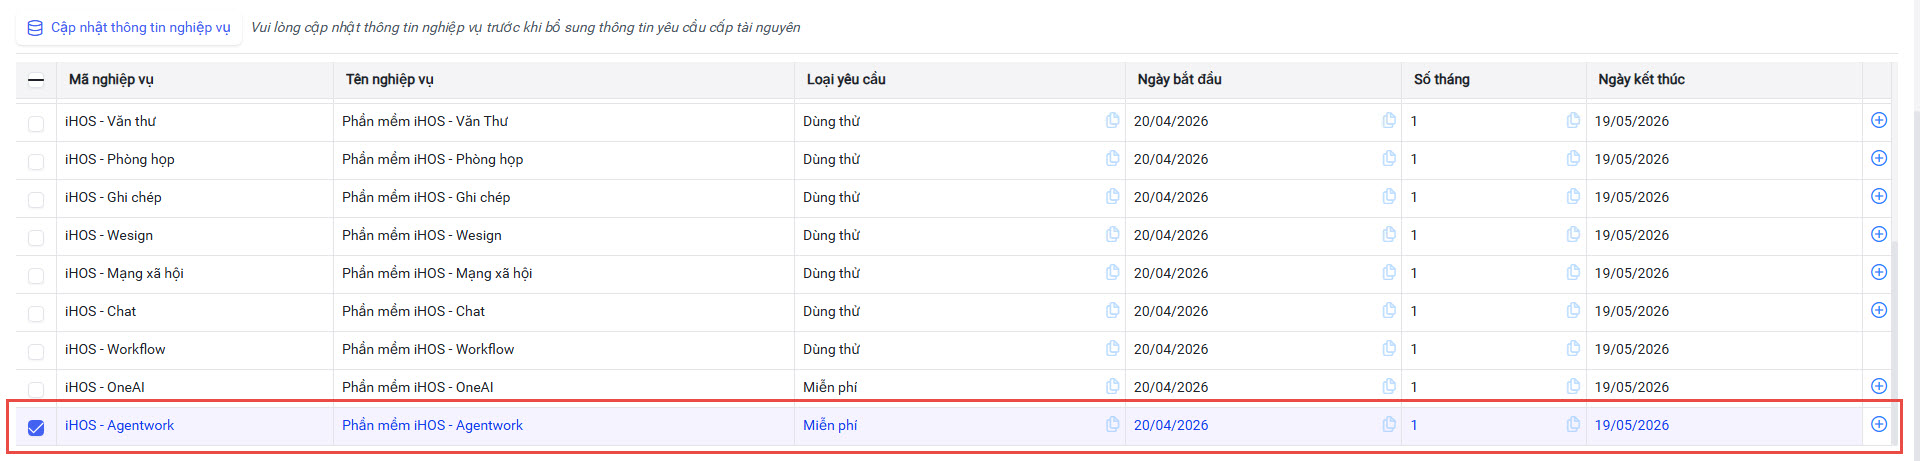Copy Loại yêu cầu value of Wesign row

pos(1112,234)
